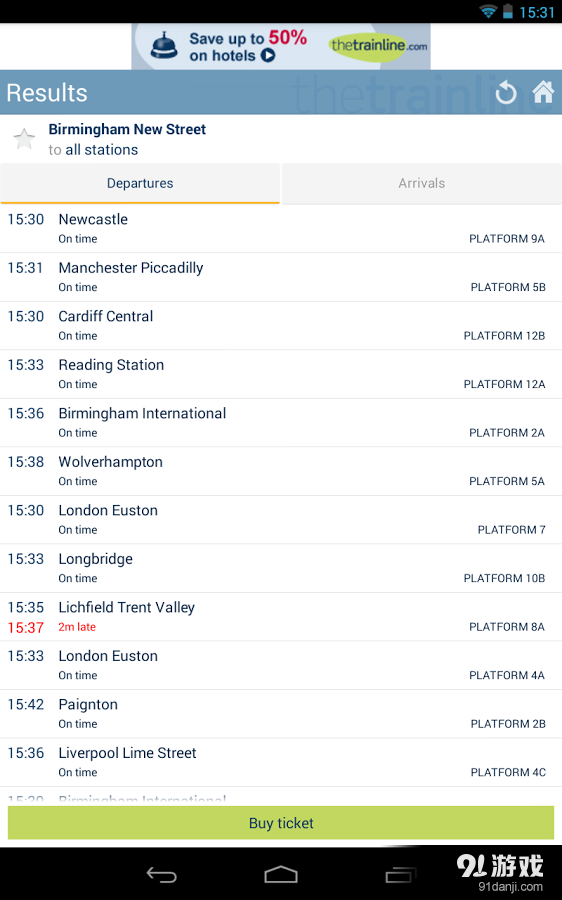
Task: Tap Birmingham New Street station heading
Action: pyautogui.click(x=127, y=129)
